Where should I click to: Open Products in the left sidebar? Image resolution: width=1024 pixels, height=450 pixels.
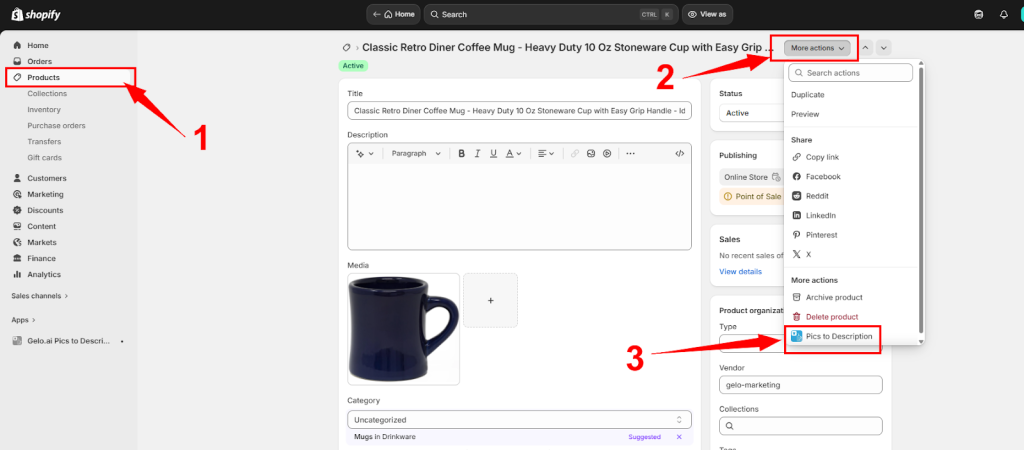point(43,77)
